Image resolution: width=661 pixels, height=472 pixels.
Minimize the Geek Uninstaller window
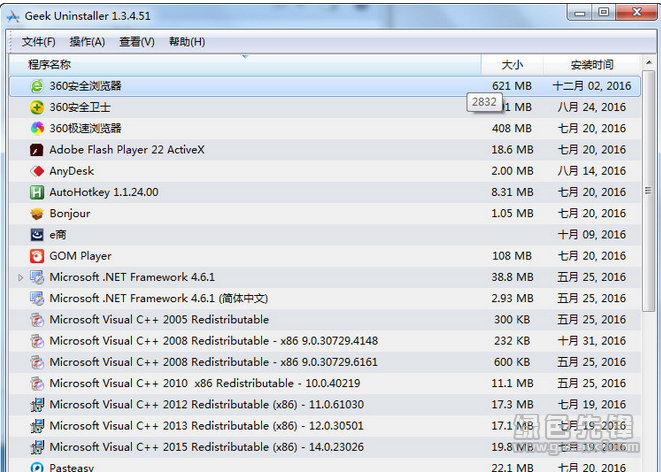[x=580, y=13]
